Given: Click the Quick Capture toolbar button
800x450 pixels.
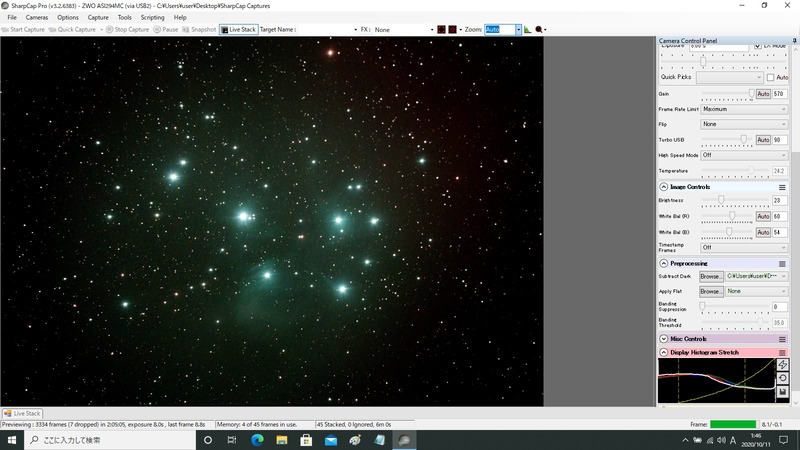Looking at the screenshot, I should tap(72, 30).
